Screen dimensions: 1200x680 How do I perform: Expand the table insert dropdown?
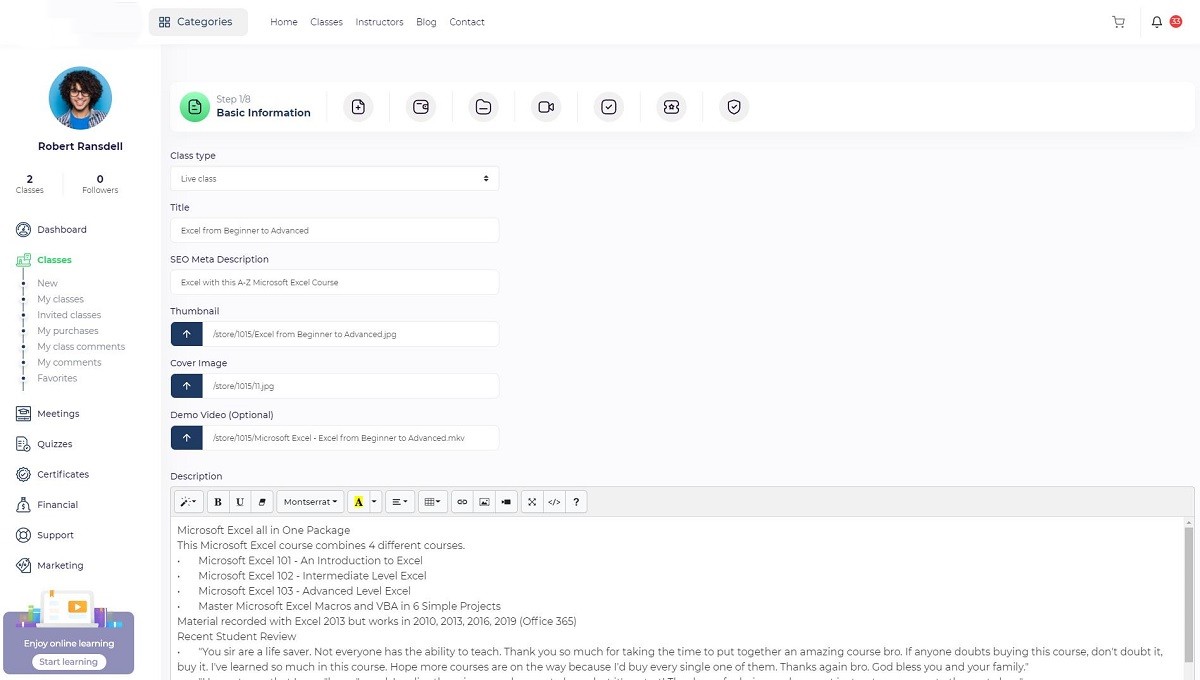(432, 502)
